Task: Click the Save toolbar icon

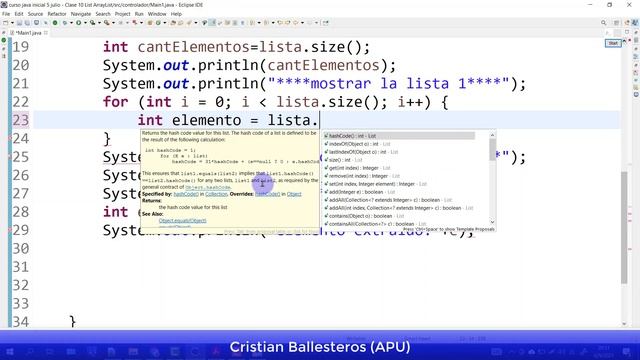Action: (19, 23)
